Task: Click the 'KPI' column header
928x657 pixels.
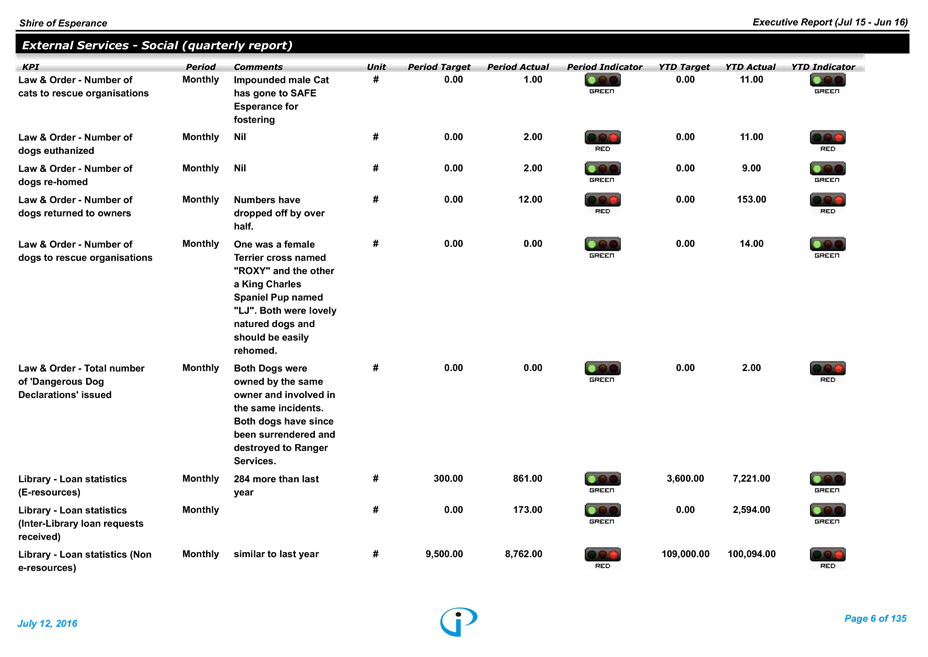Action: pyautogui.click(x=31, y=67)
